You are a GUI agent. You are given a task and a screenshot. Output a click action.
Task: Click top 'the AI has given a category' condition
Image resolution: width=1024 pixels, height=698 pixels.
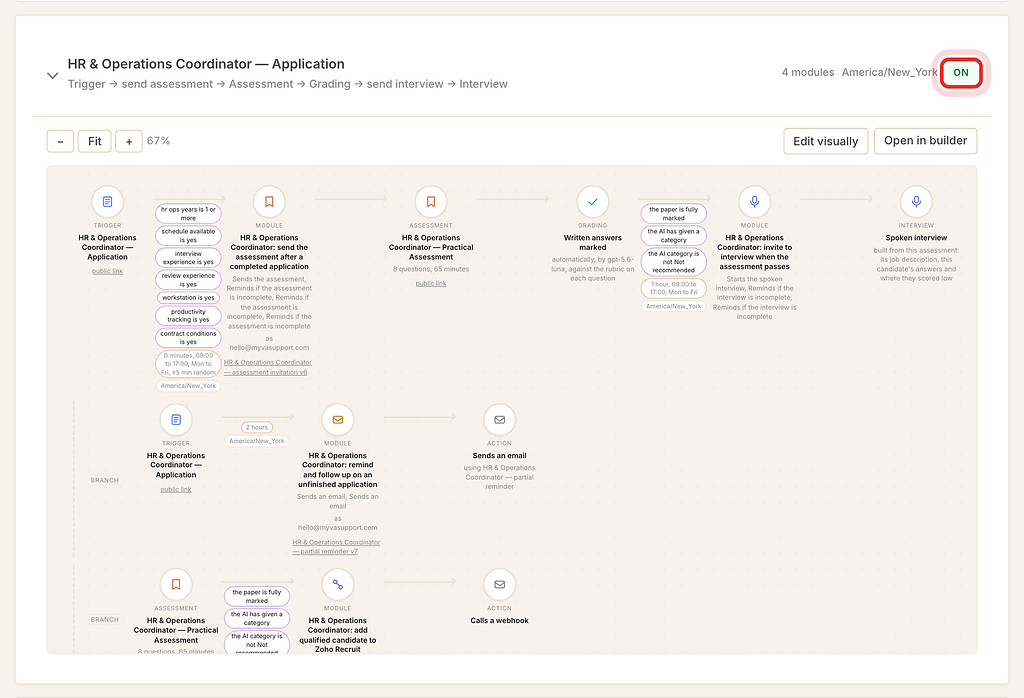[673, 236]
